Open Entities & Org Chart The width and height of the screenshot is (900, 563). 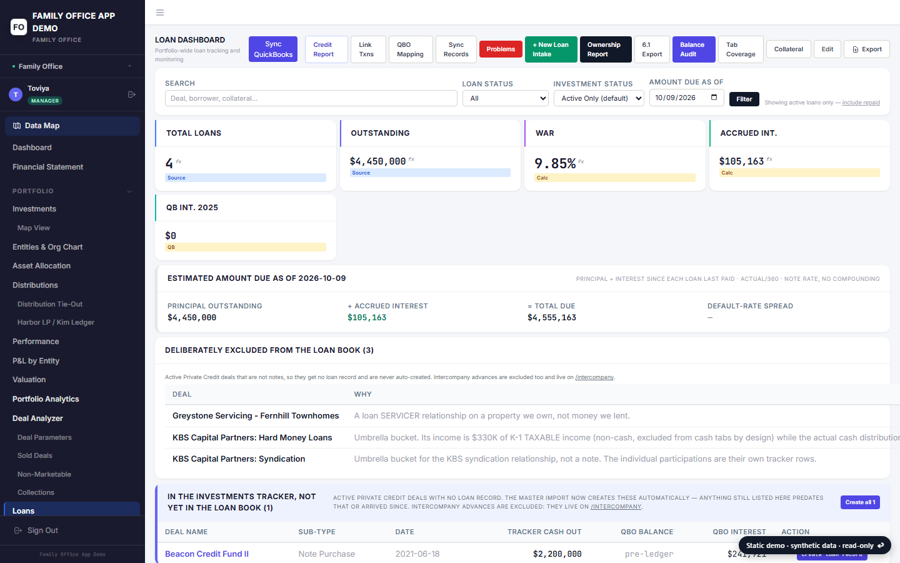pyautogui.click(x=48, y=247)
